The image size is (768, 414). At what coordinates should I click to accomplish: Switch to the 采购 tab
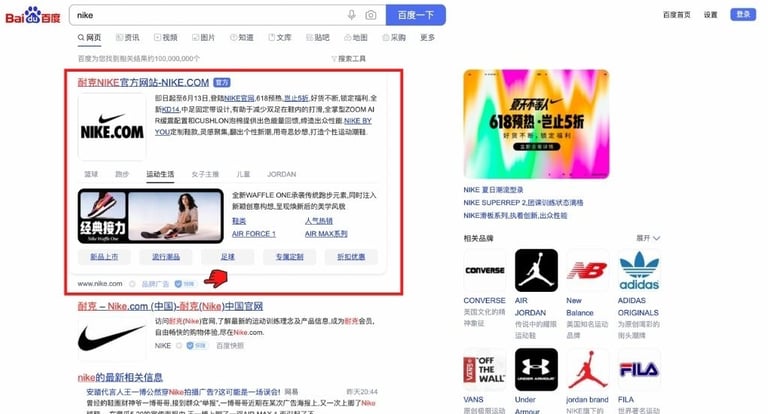(x=394, y=38)
